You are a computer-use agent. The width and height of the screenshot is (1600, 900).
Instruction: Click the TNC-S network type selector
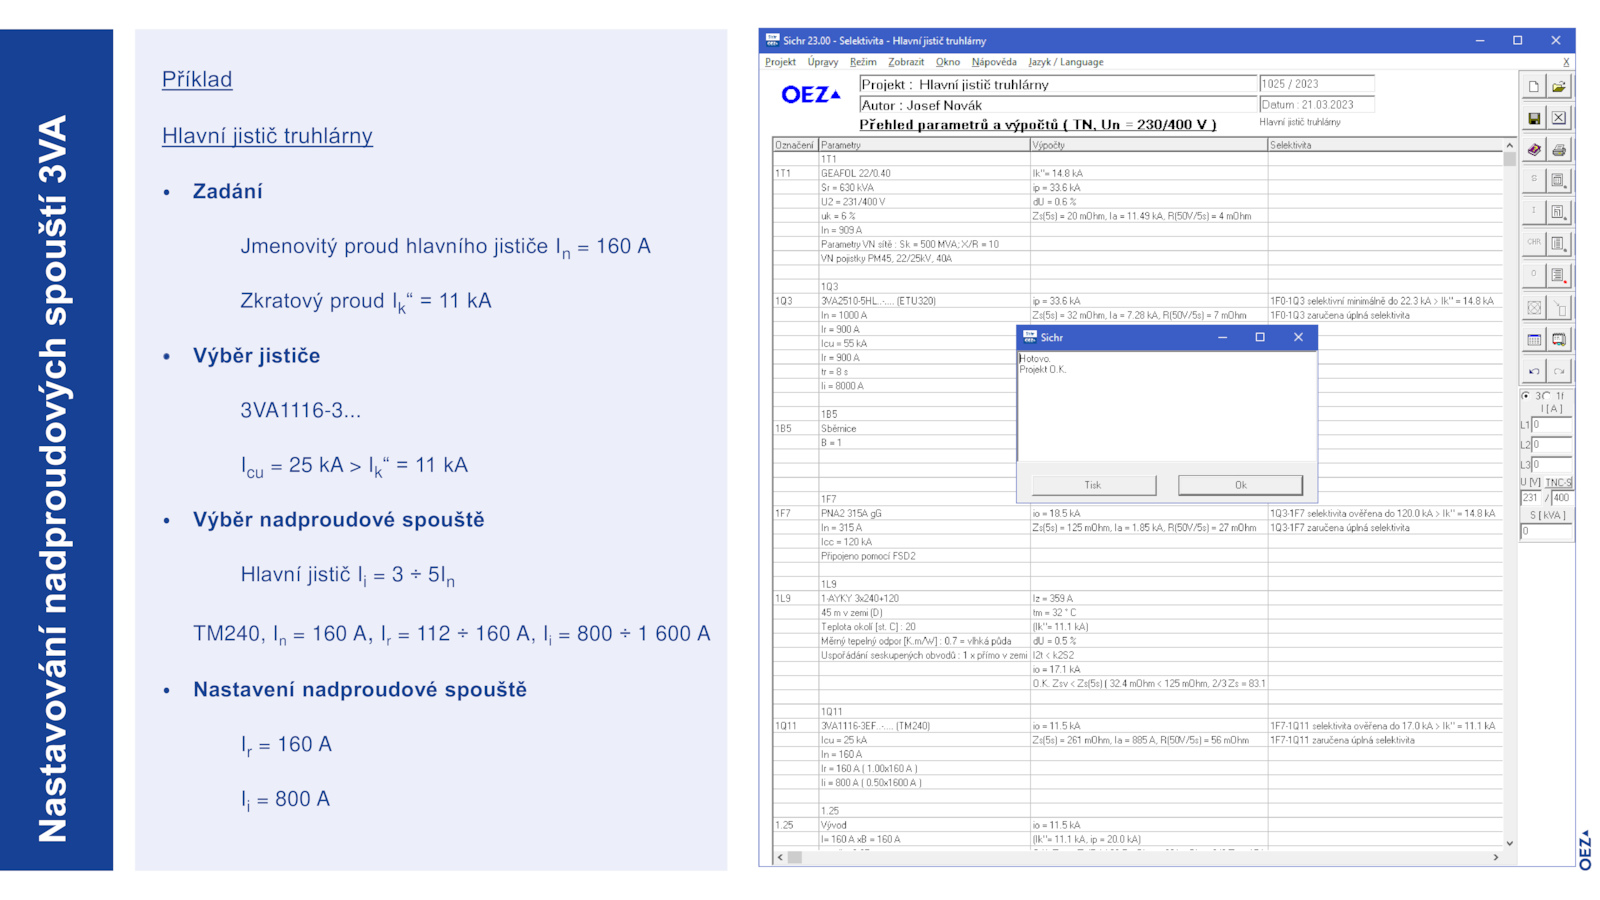[x=1558, y=482]
